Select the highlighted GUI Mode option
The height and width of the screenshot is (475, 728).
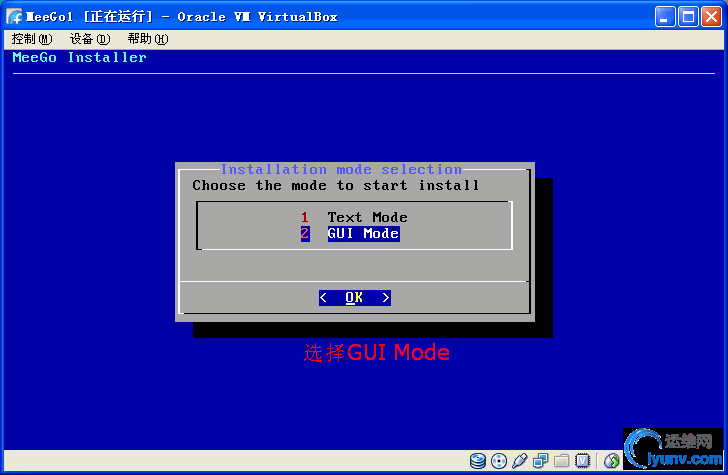pos(363,233)
